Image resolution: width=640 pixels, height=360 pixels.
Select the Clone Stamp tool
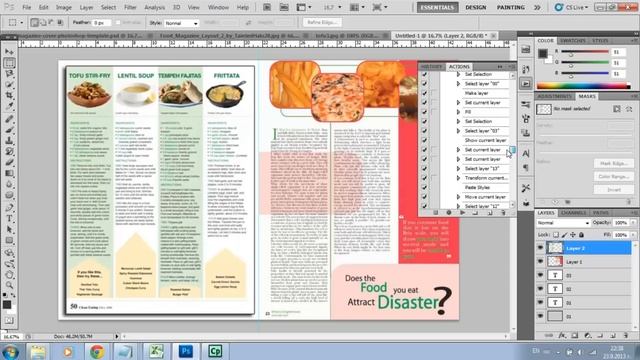9,141
